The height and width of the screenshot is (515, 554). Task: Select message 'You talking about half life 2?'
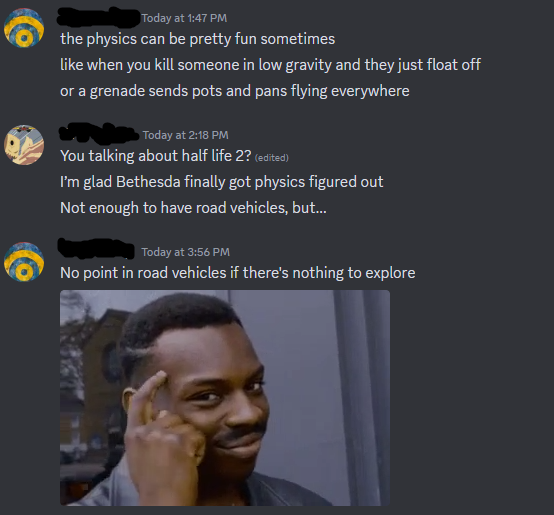156,156
